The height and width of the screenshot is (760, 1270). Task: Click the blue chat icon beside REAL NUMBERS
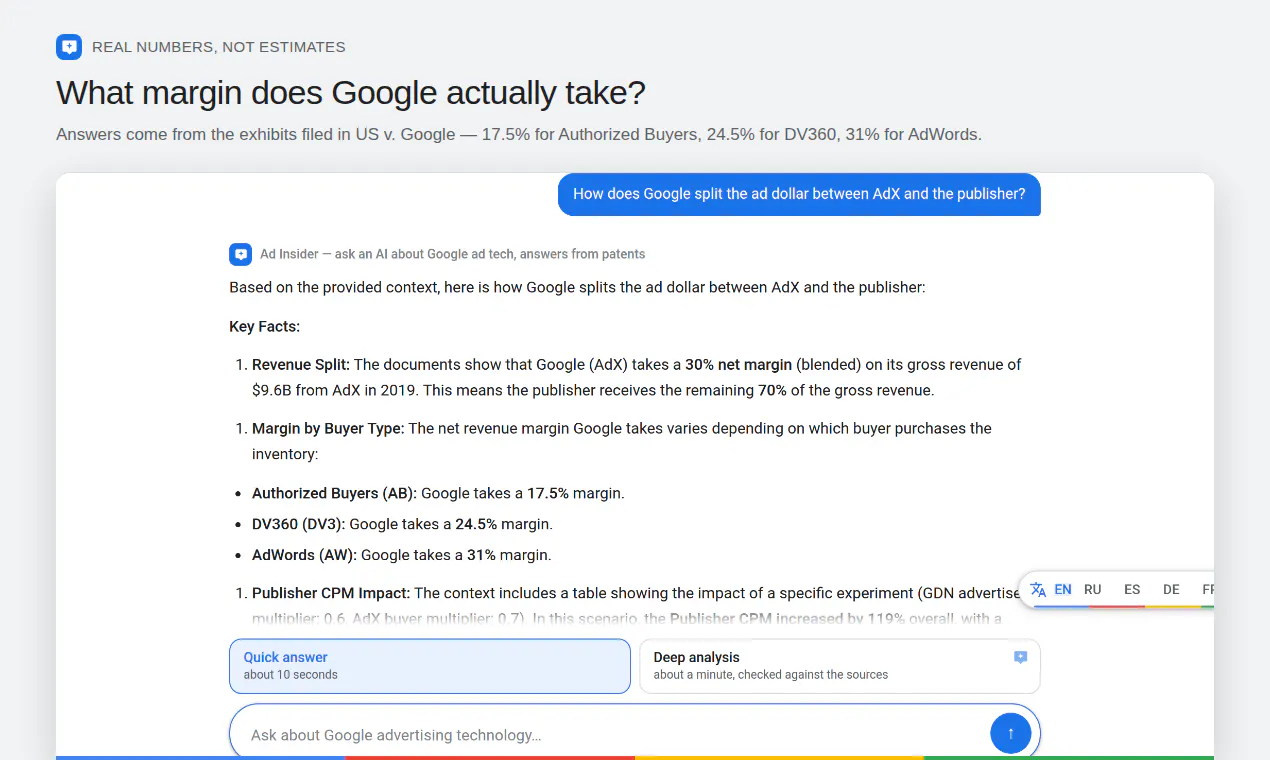pos(69,46)
